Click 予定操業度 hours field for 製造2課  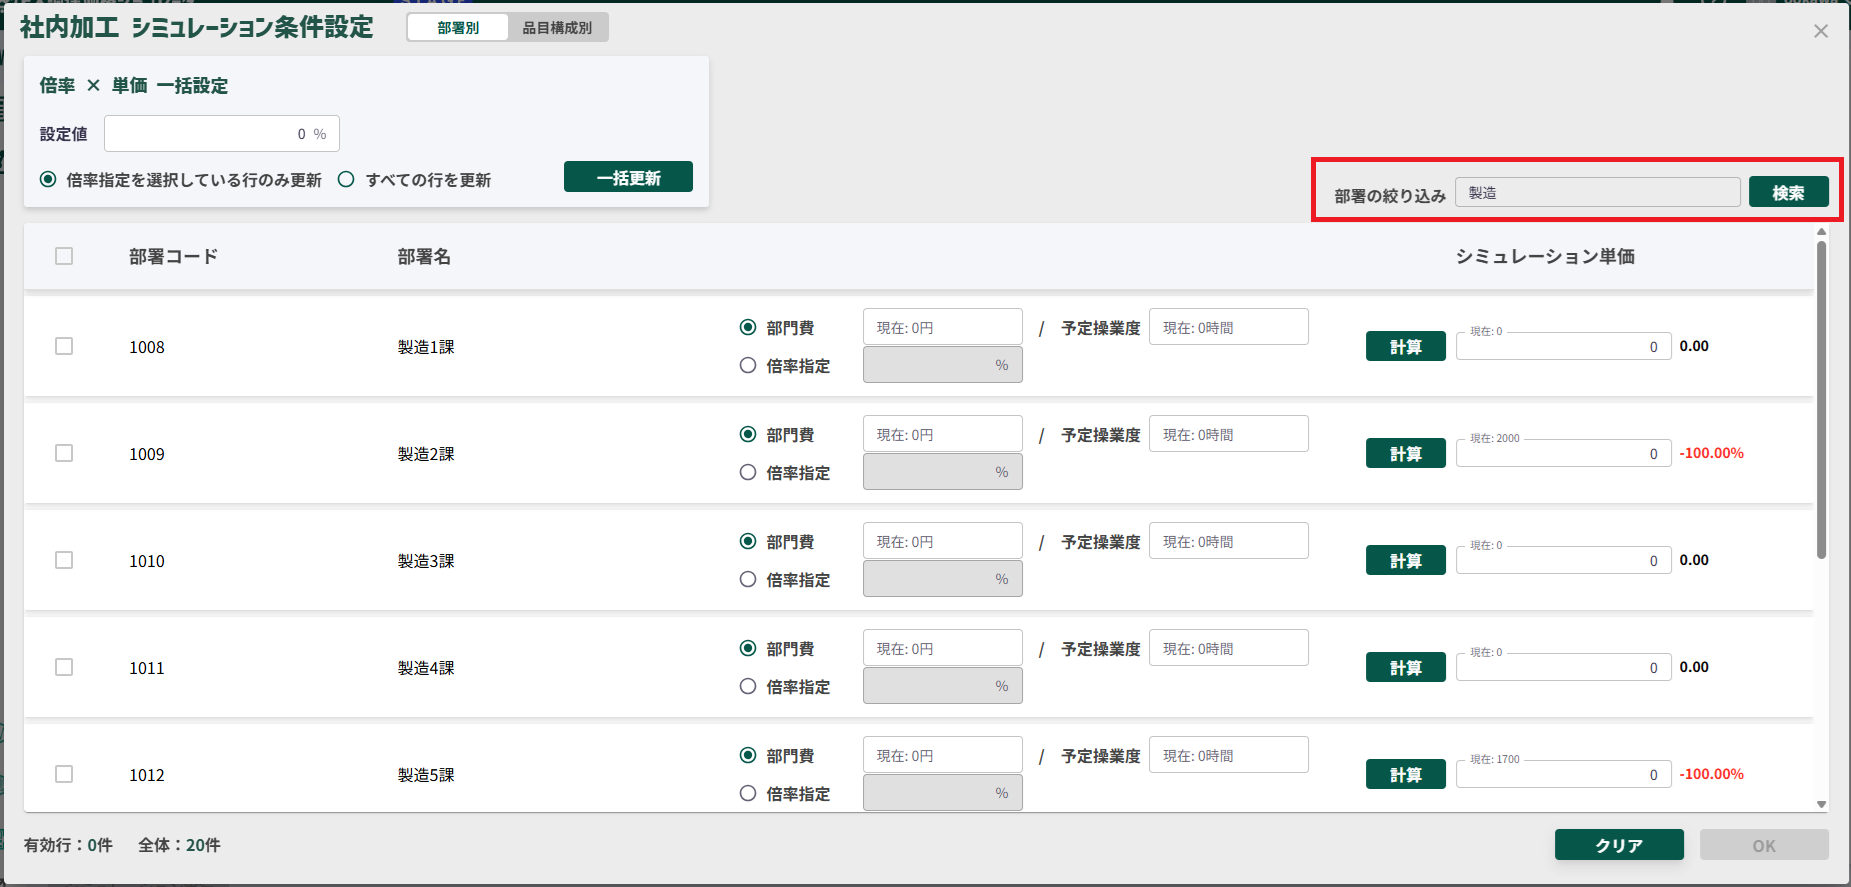(1228, 434)
